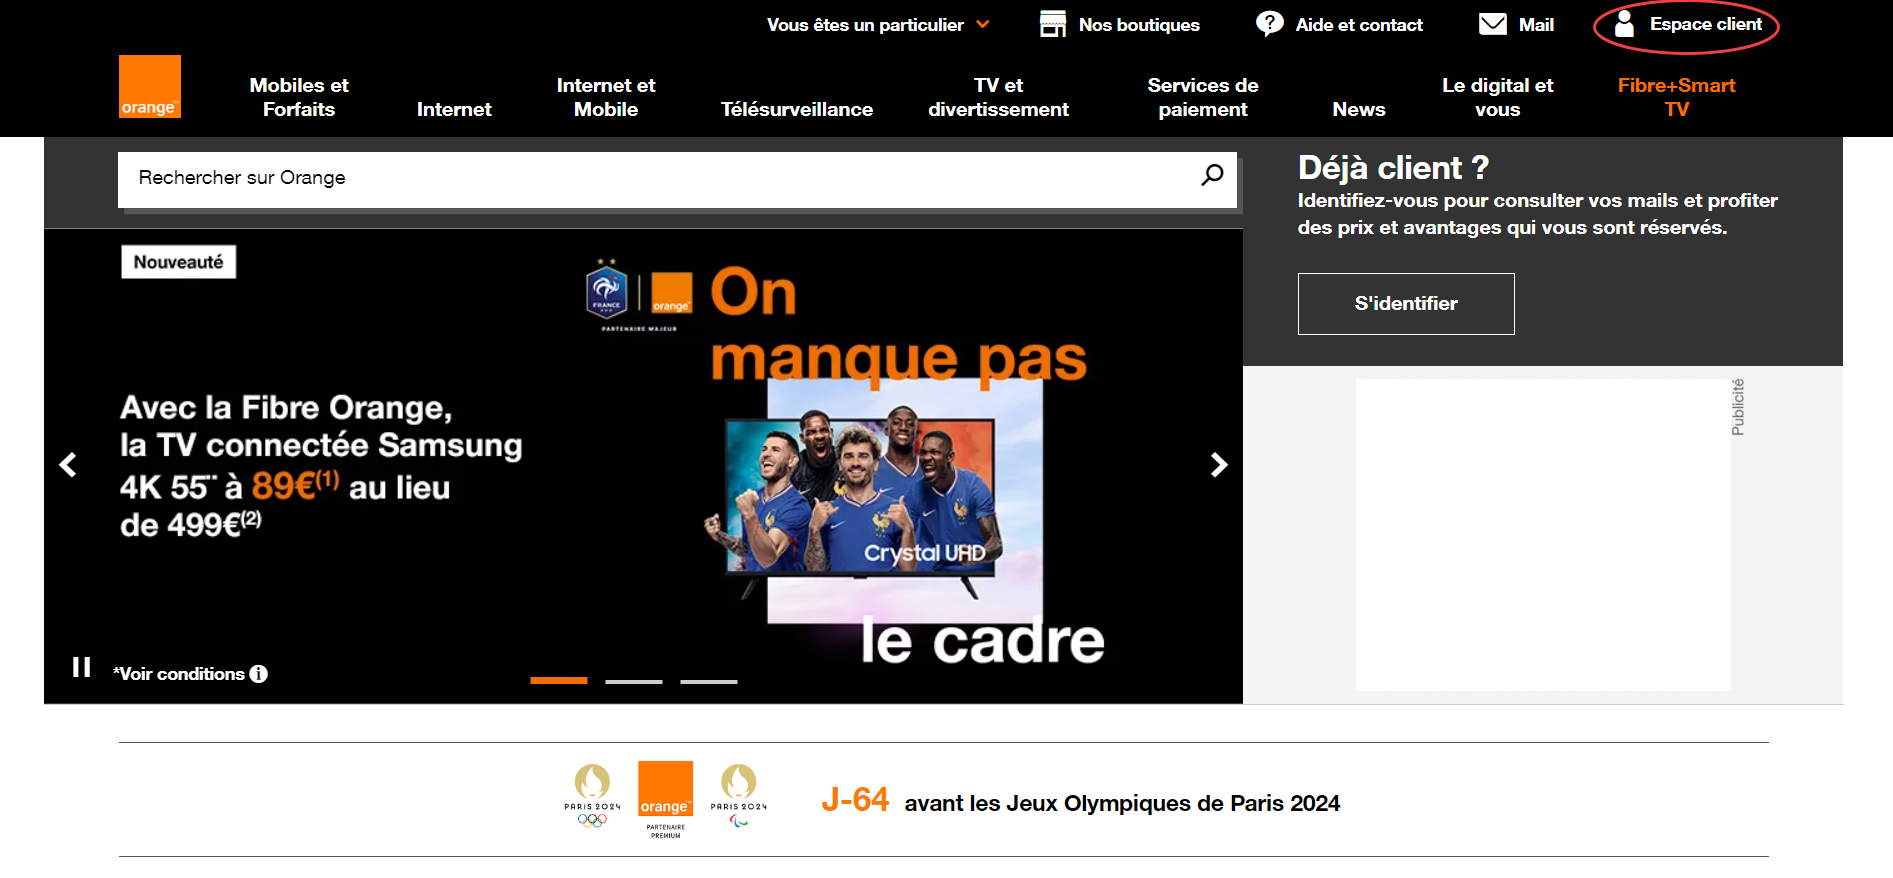The width and height of the screenshot is (1893, 878).
Task: Open Services de paiement menu
Action: [x=1203, y=97]
